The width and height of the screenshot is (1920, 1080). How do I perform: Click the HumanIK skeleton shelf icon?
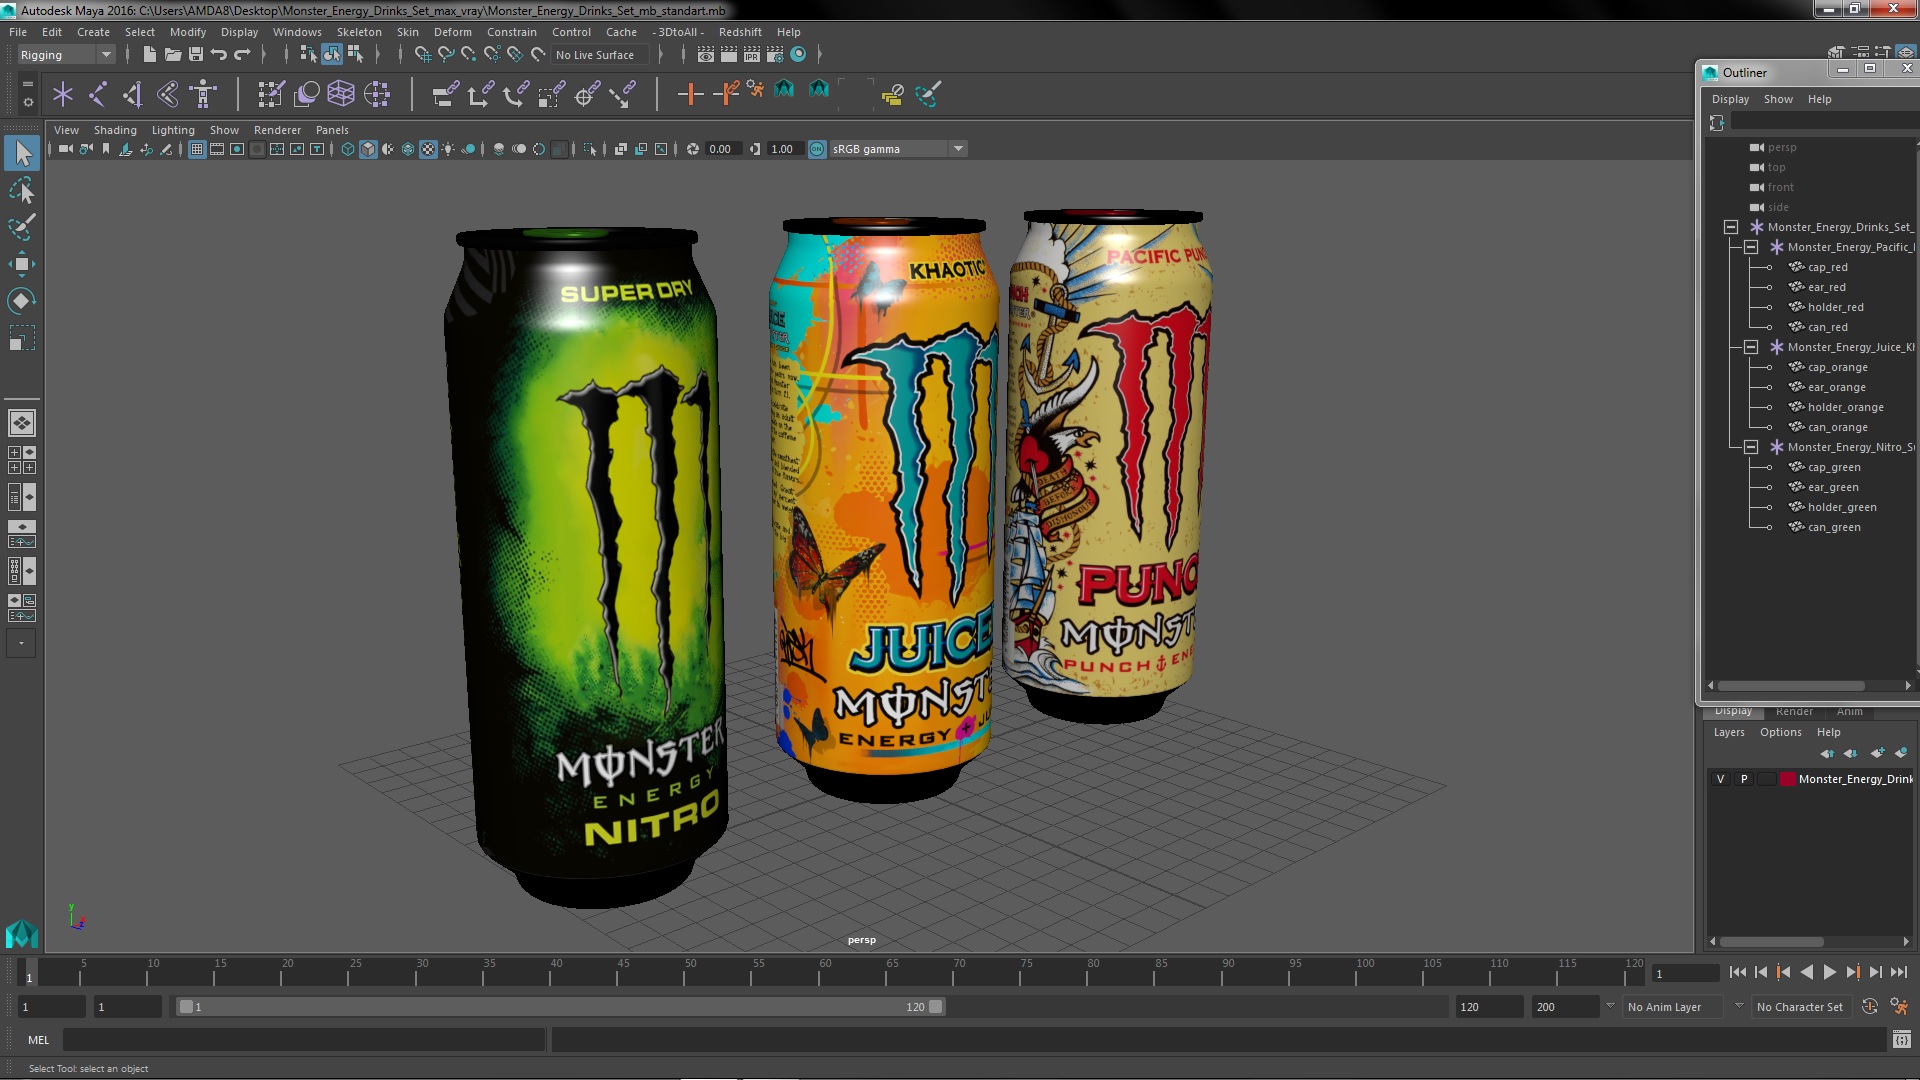point(203,94)
